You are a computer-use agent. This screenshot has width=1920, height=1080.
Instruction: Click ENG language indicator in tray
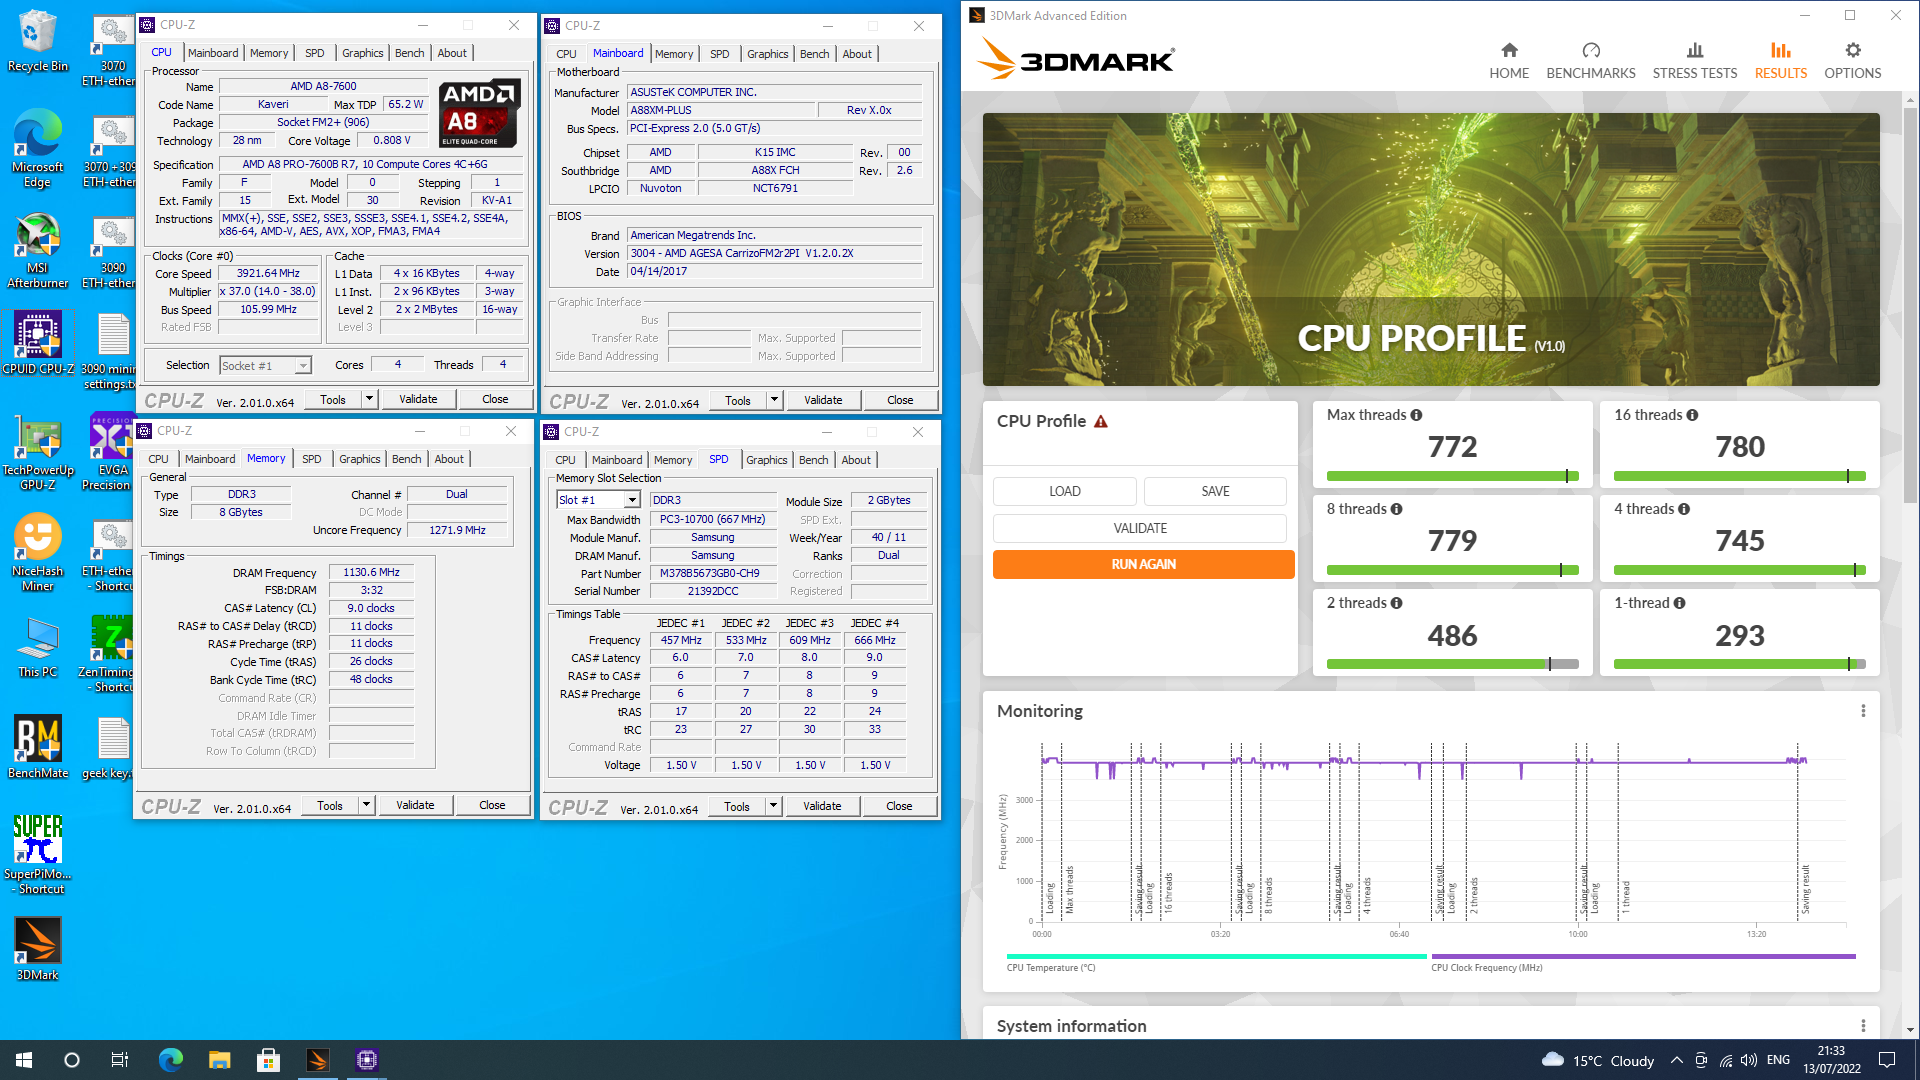click(x=1778, y=1060)
